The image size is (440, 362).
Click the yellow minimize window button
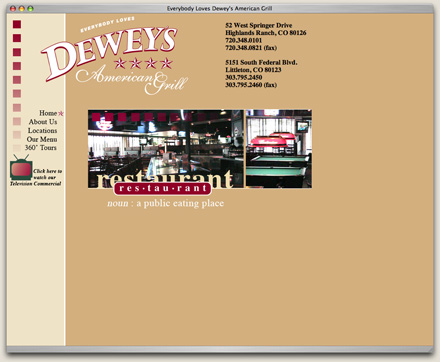[x=22, y=9]
